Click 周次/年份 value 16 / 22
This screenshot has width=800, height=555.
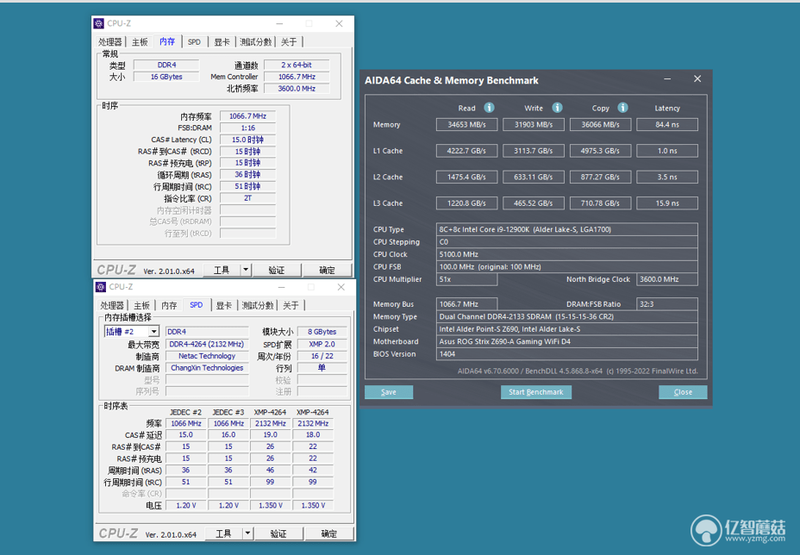pos(322,356)
